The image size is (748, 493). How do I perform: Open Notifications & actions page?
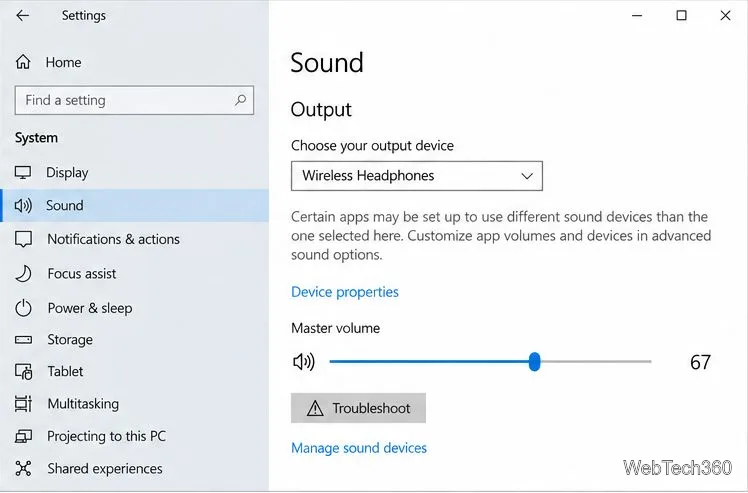coord(114,239)
